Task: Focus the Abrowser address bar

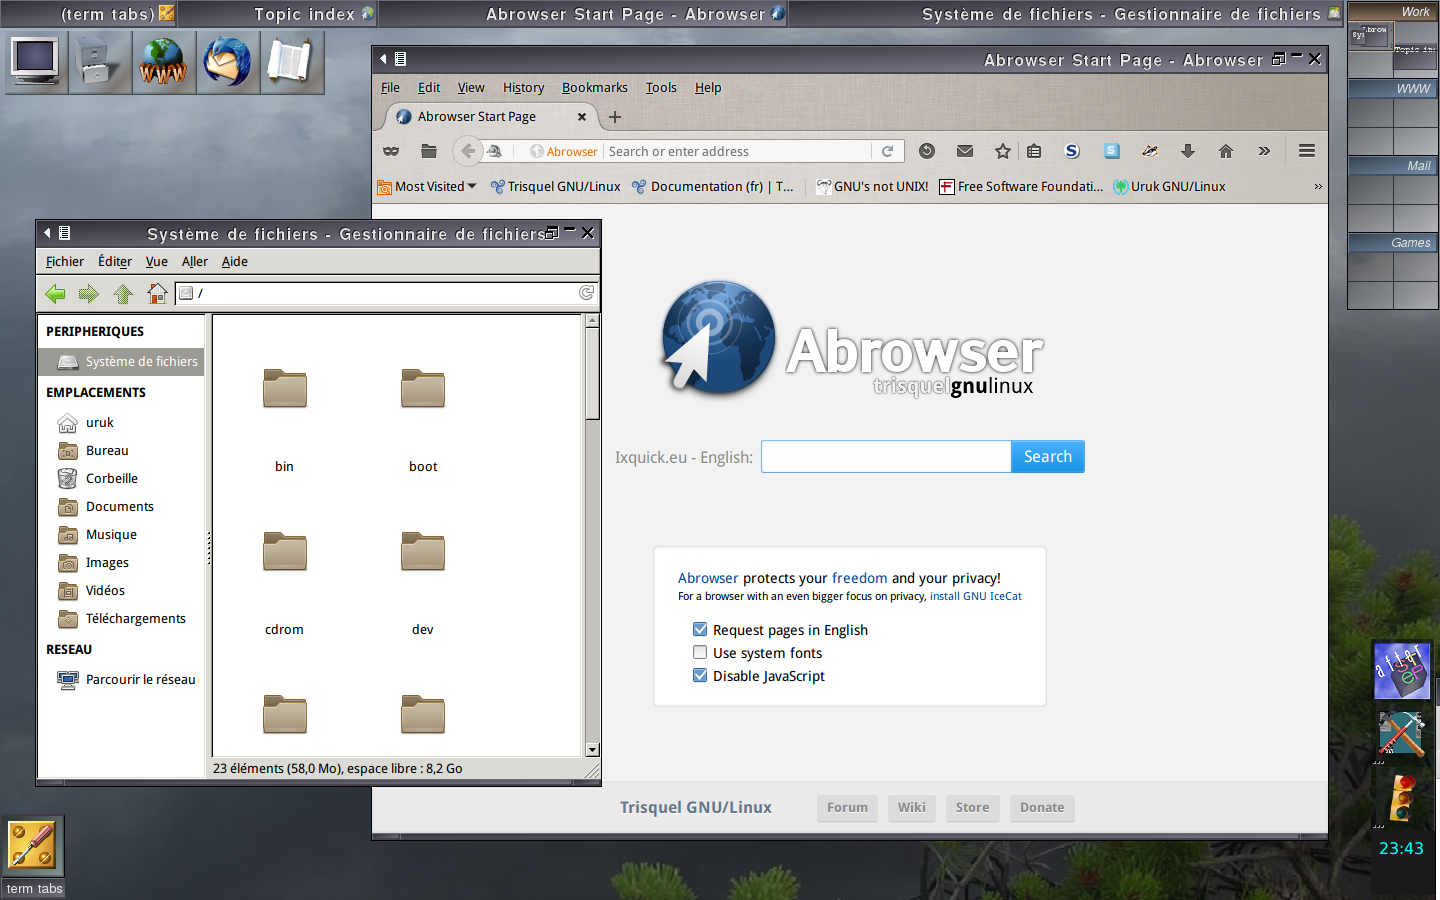Action: point(738,151)
